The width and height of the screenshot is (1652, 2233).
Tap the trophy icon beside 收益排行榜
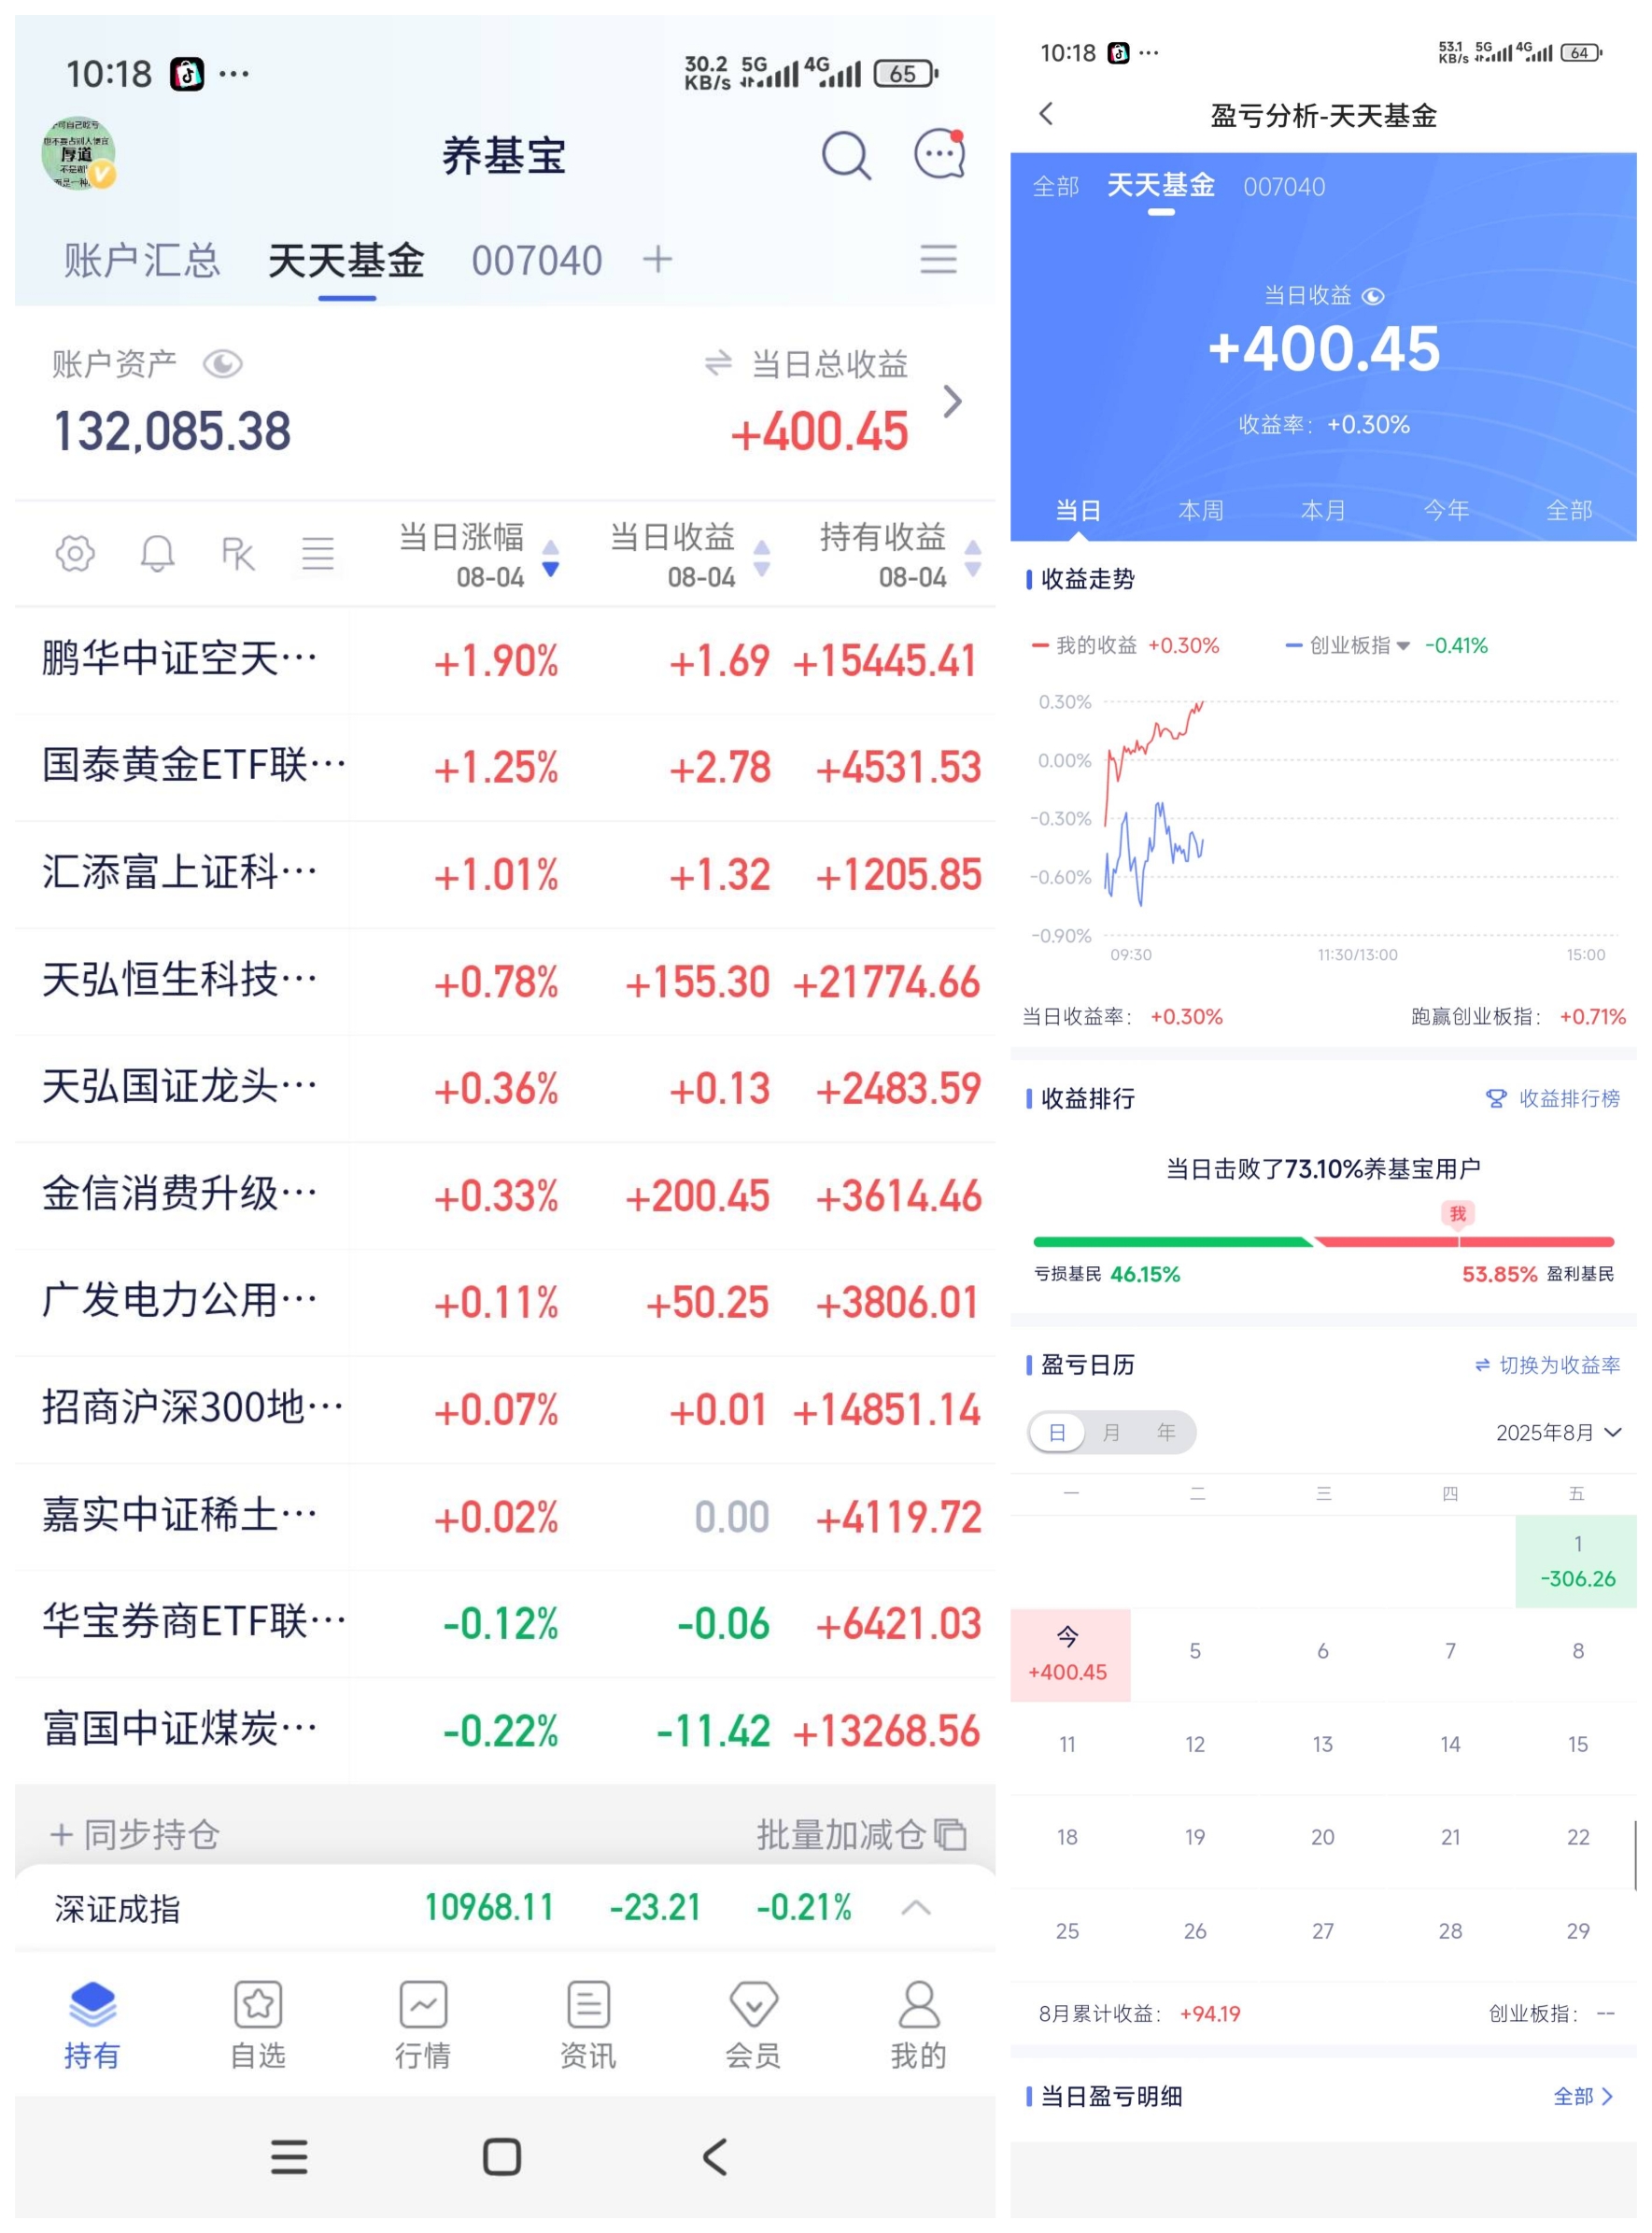pyautogui.click(x=1496, y=1098)
